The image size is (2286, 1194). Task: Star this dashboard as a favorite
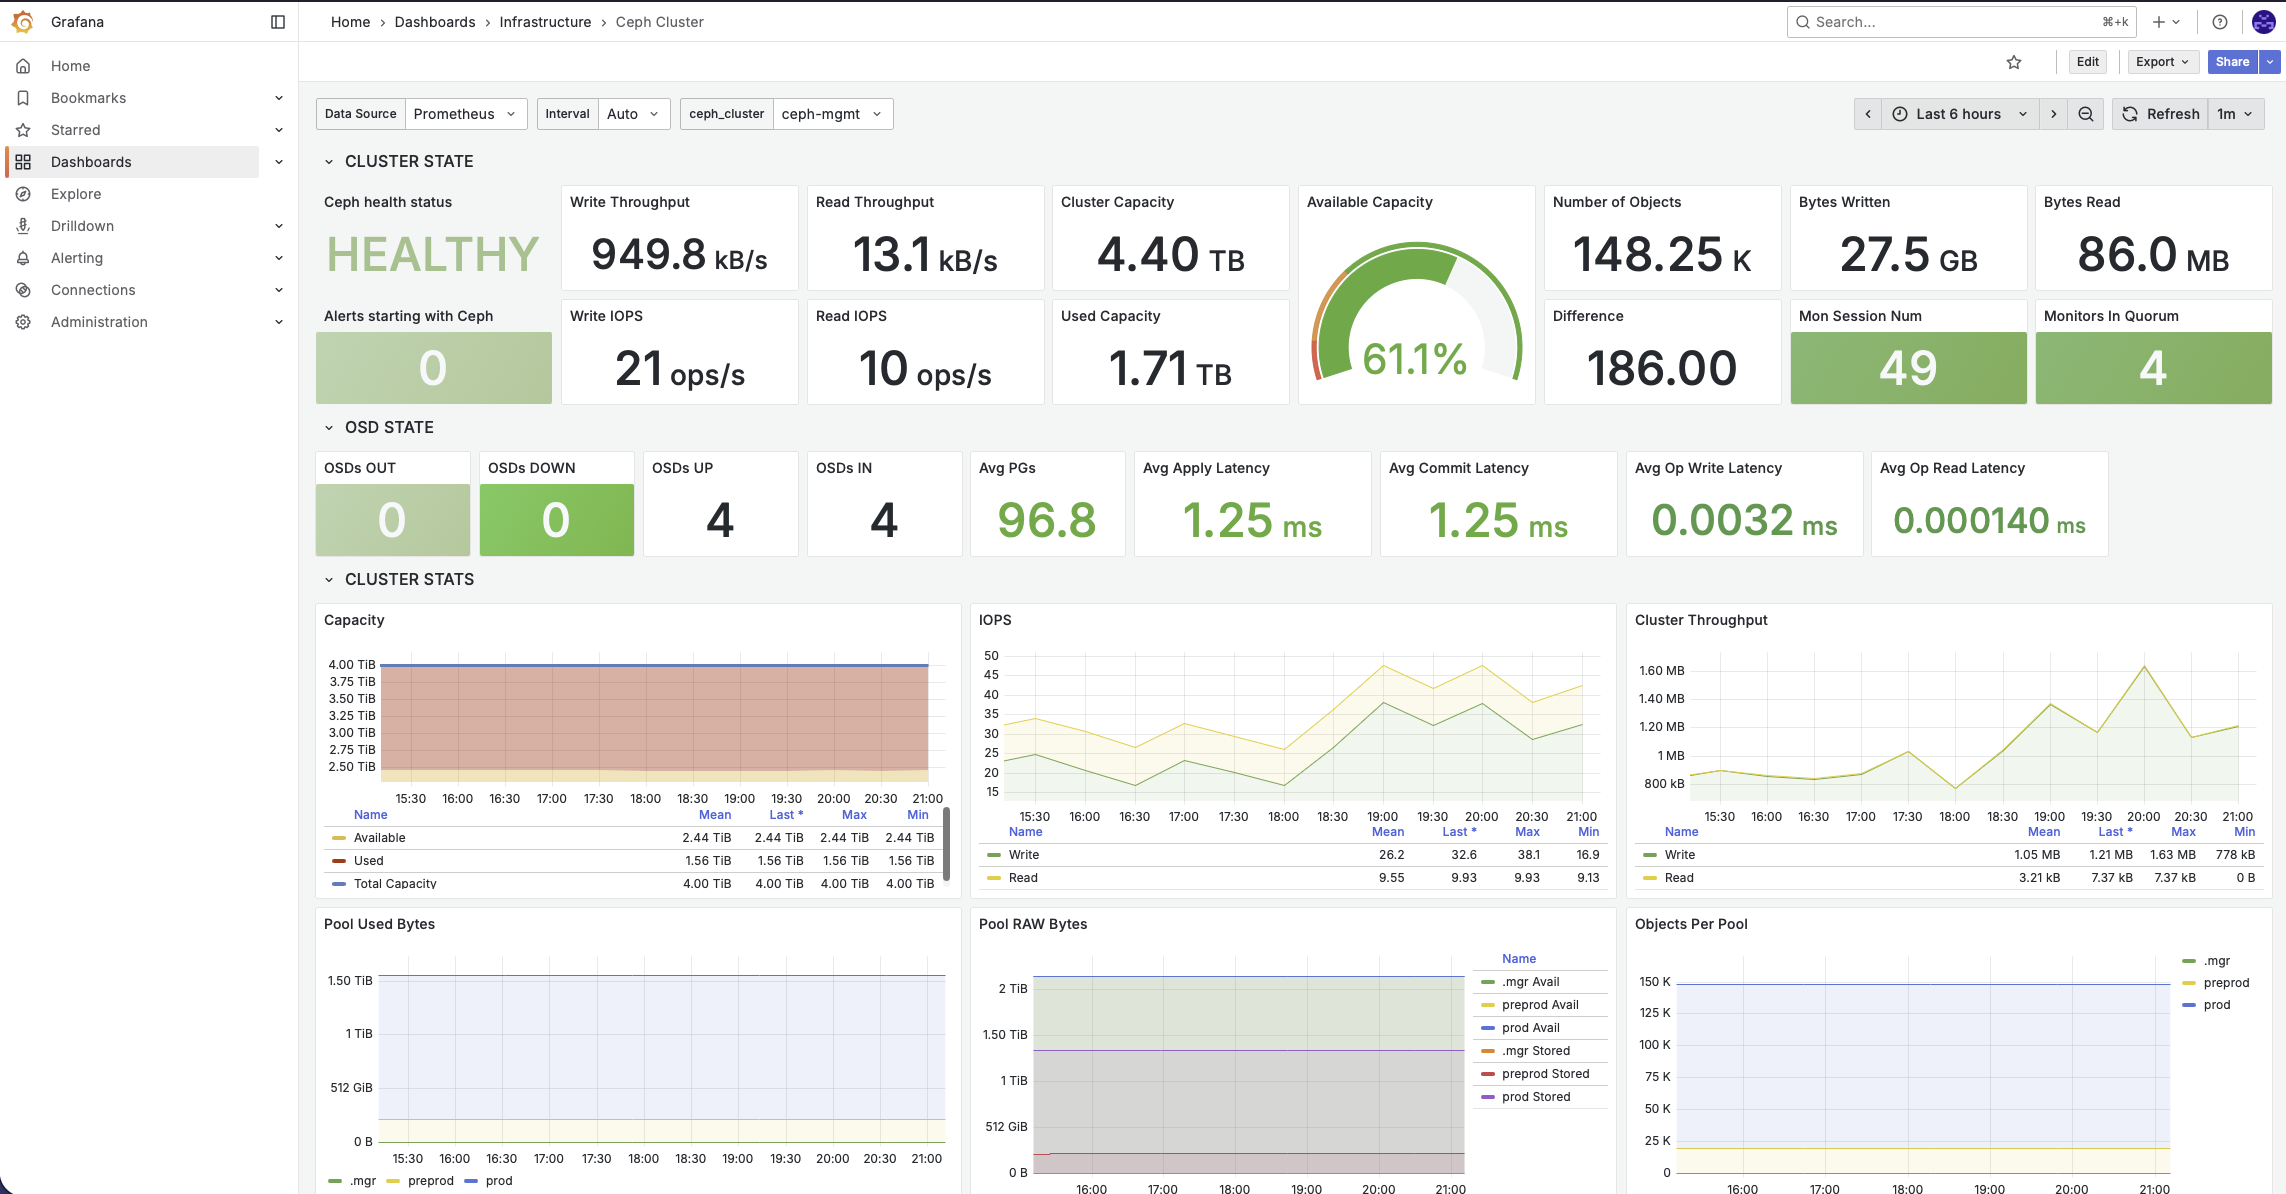coord(2014,62)
